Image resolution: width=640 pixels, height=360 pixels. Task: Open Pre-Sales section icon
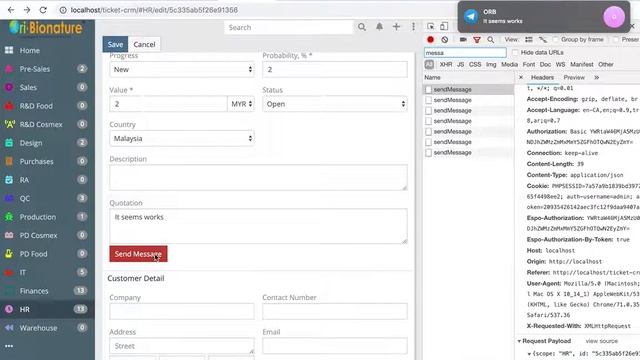(x=9, y=69)
